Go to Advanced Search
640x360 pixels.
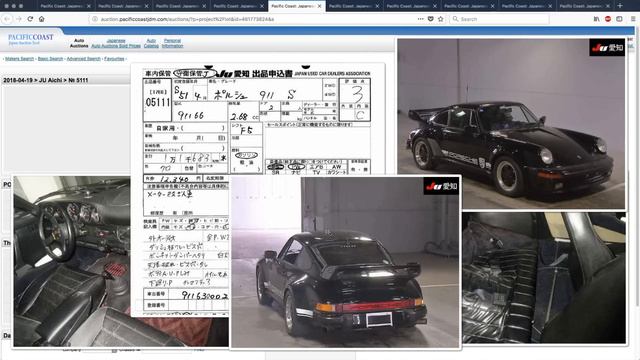(83, 59)
